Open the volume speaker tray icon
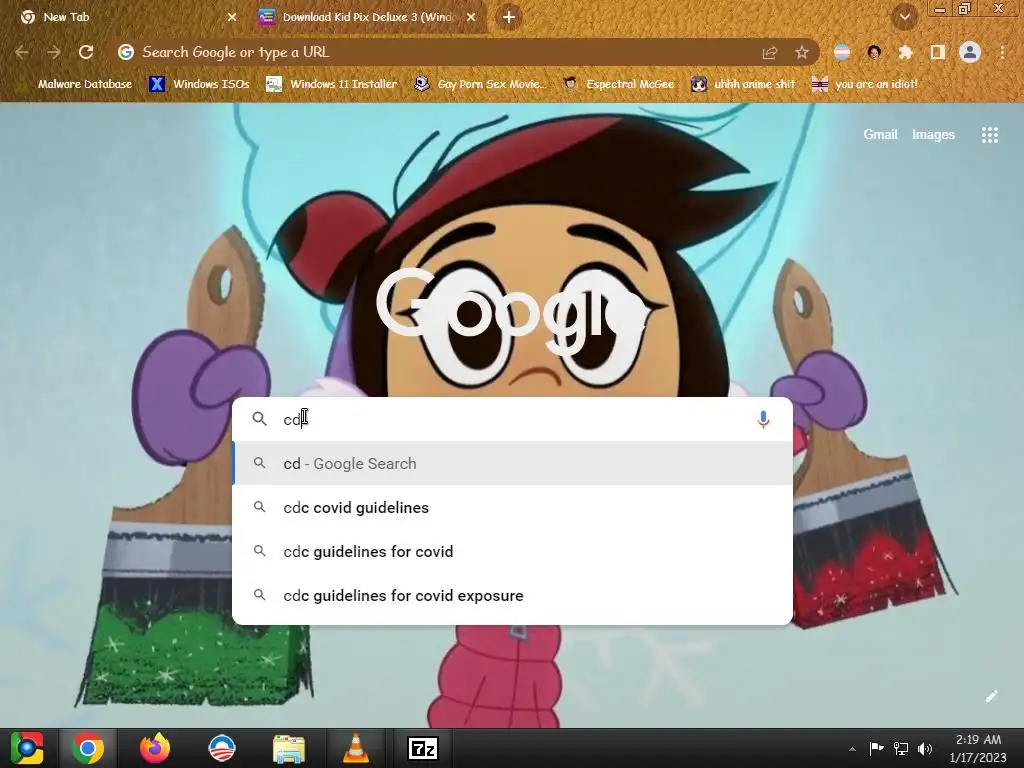 [925, 748]
